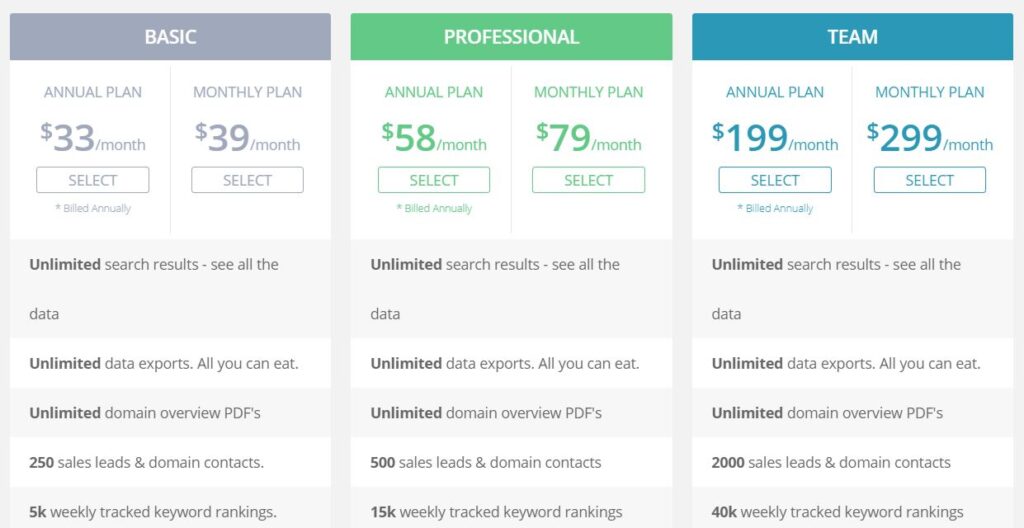The width and height of the screenshot is (1024, 528).
Task: Select the Professional monthly plan
Action: [x=588, y=180]
